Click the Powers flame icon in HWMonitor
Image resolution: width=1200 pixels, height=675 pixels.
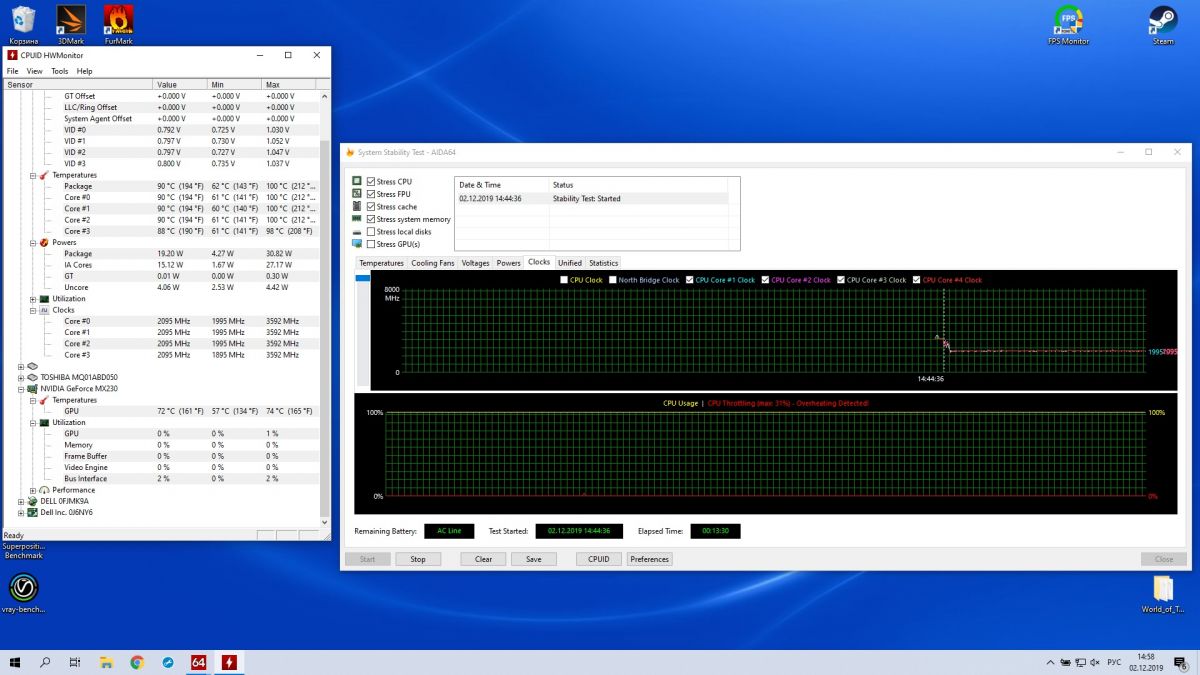[44, 242]
